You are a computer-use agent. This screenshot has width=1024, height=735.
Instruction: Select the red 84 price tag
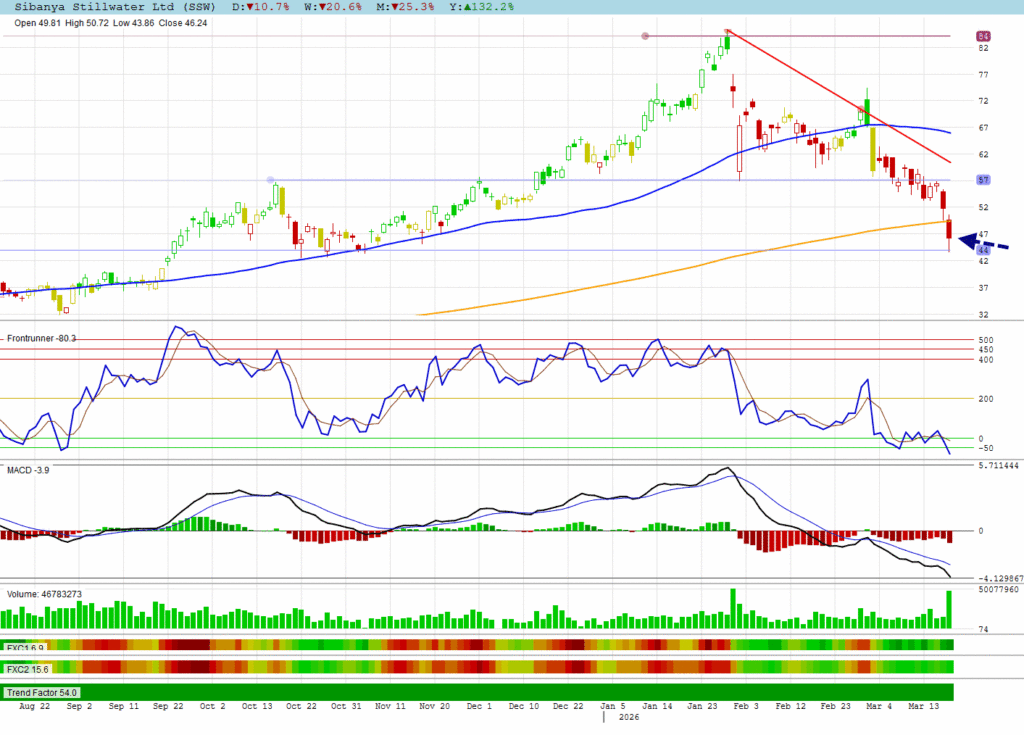pos(983,36)
